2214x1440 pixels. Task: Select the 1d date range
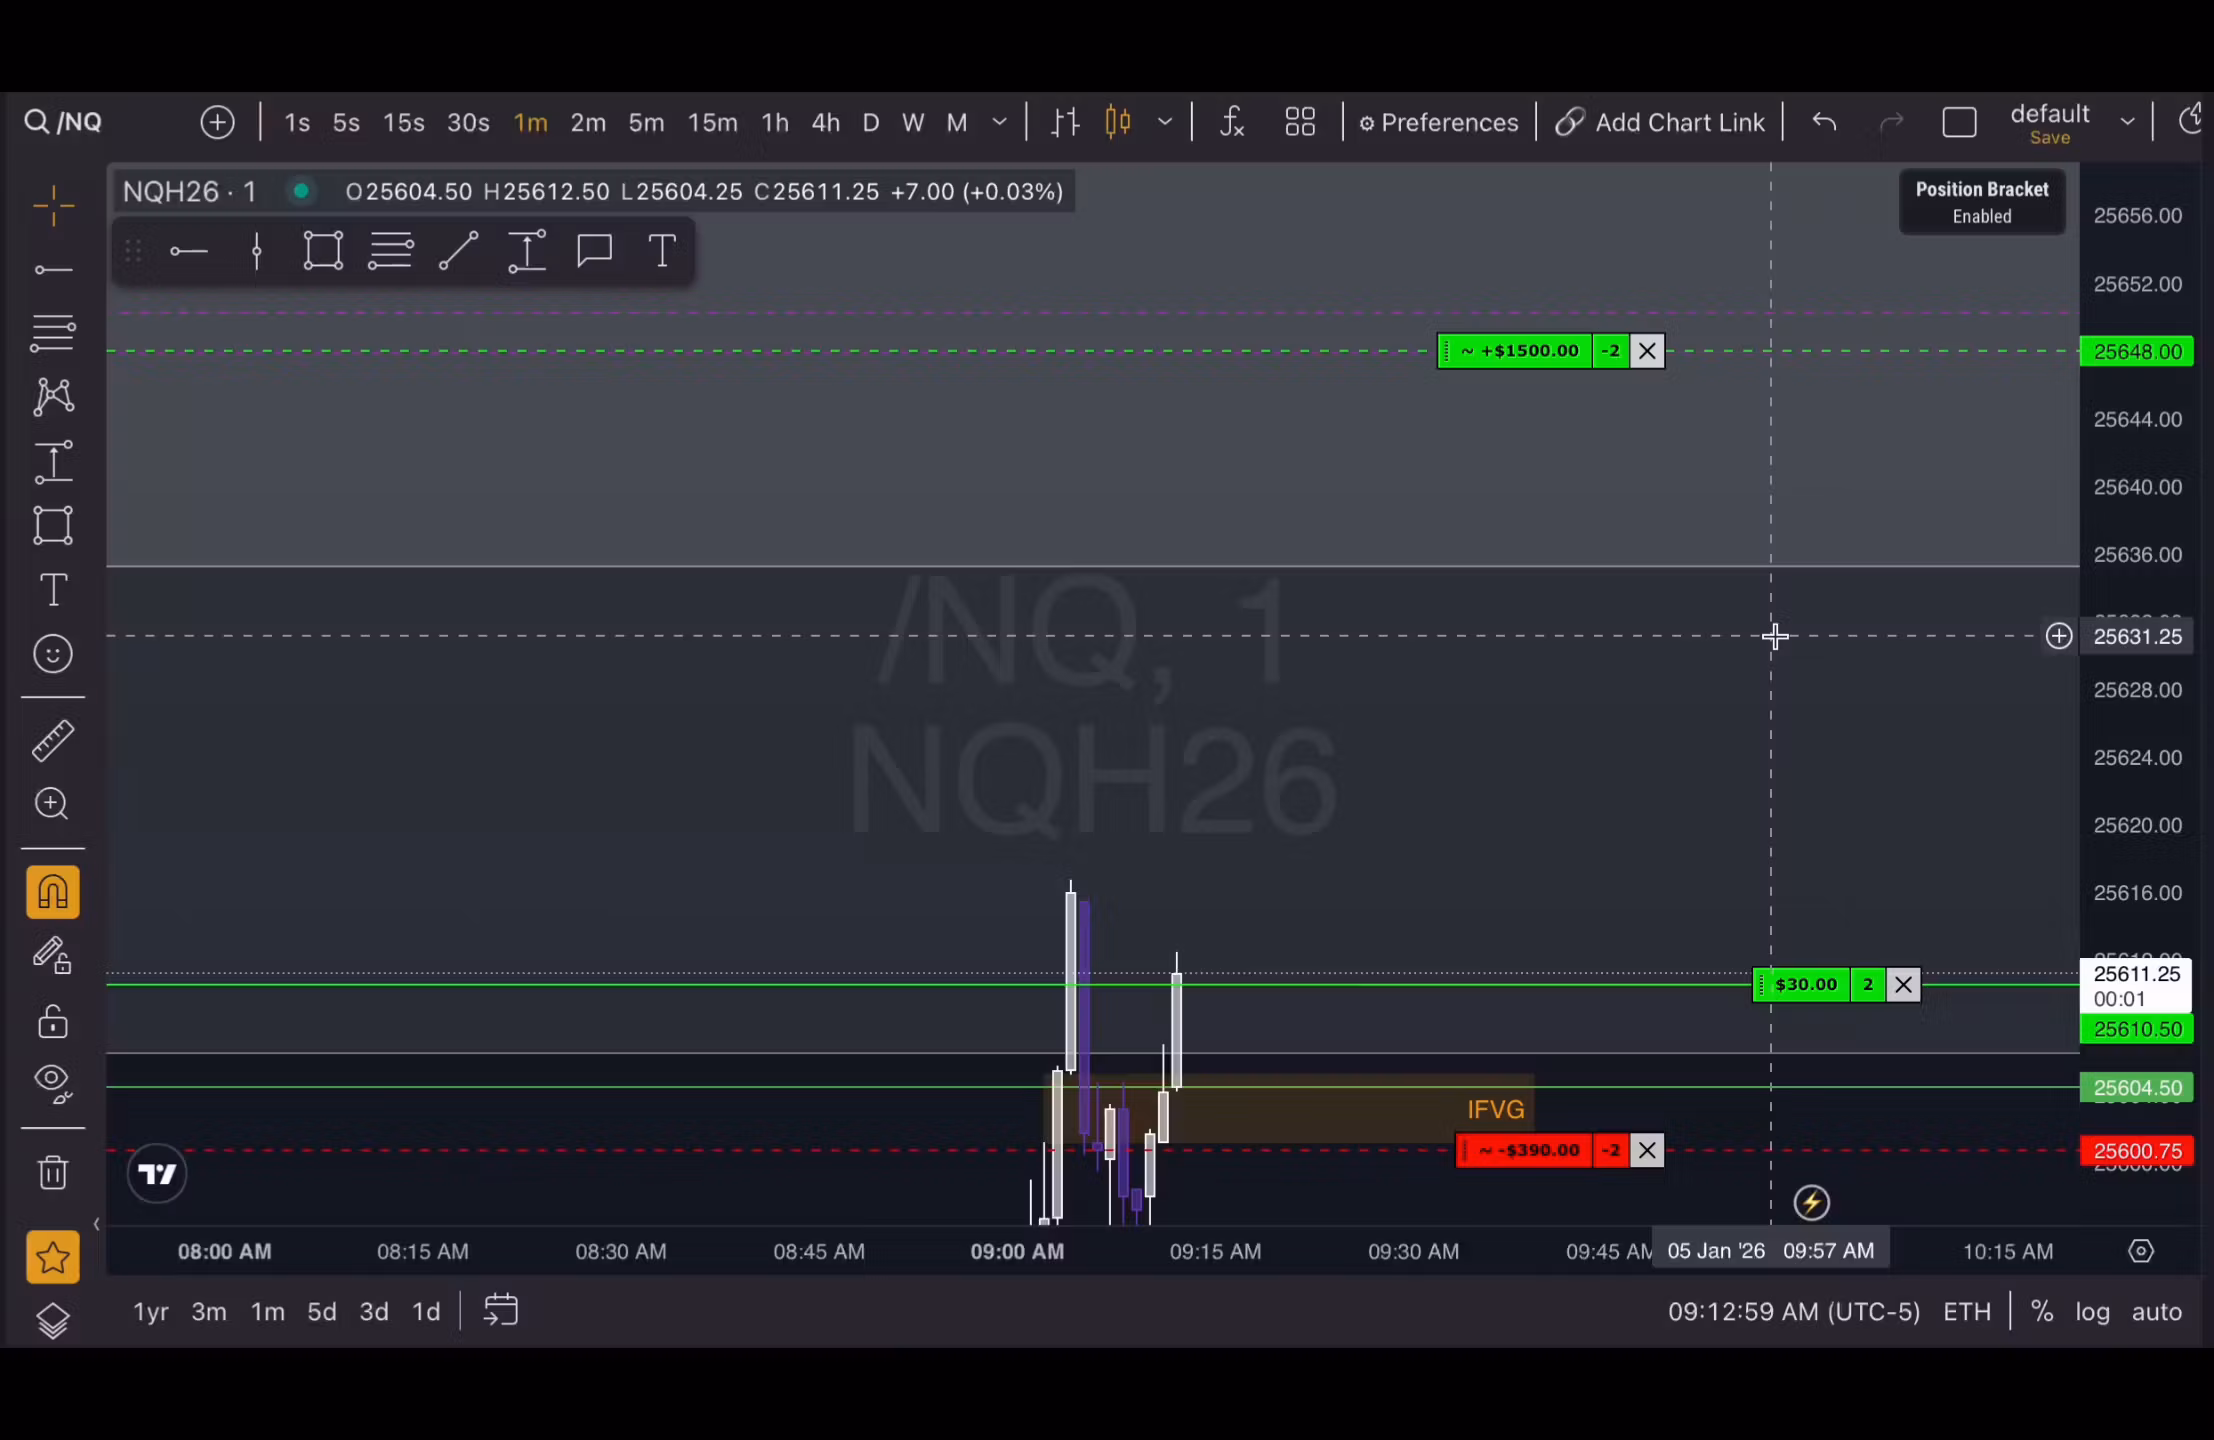click(426, 1311)
